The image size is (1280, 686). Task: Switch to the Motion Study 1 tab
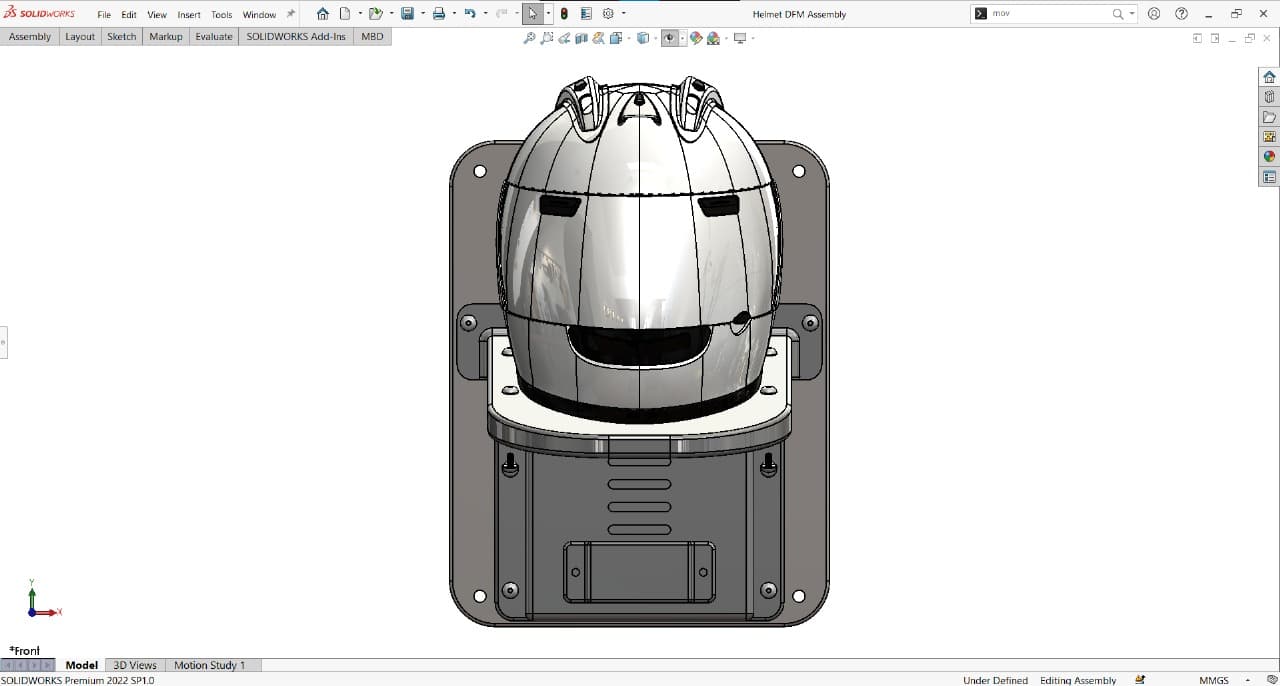(209, 665)
